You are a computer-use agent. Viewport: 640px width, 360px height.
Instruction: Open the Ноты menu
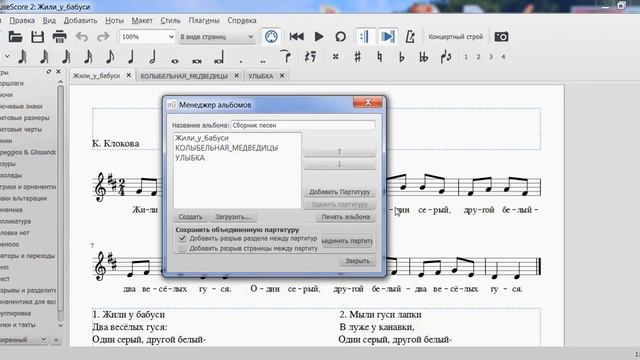tap(114, 20)
